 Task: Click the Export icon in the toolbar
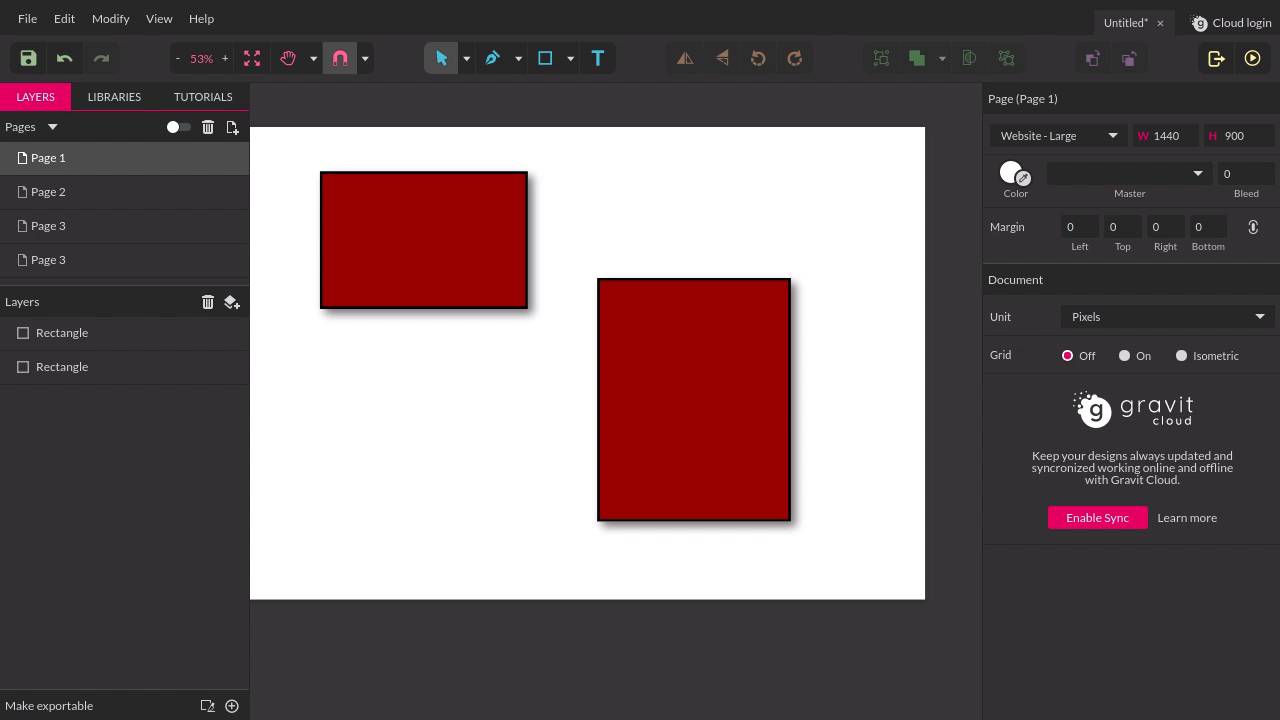point(1216,58)
